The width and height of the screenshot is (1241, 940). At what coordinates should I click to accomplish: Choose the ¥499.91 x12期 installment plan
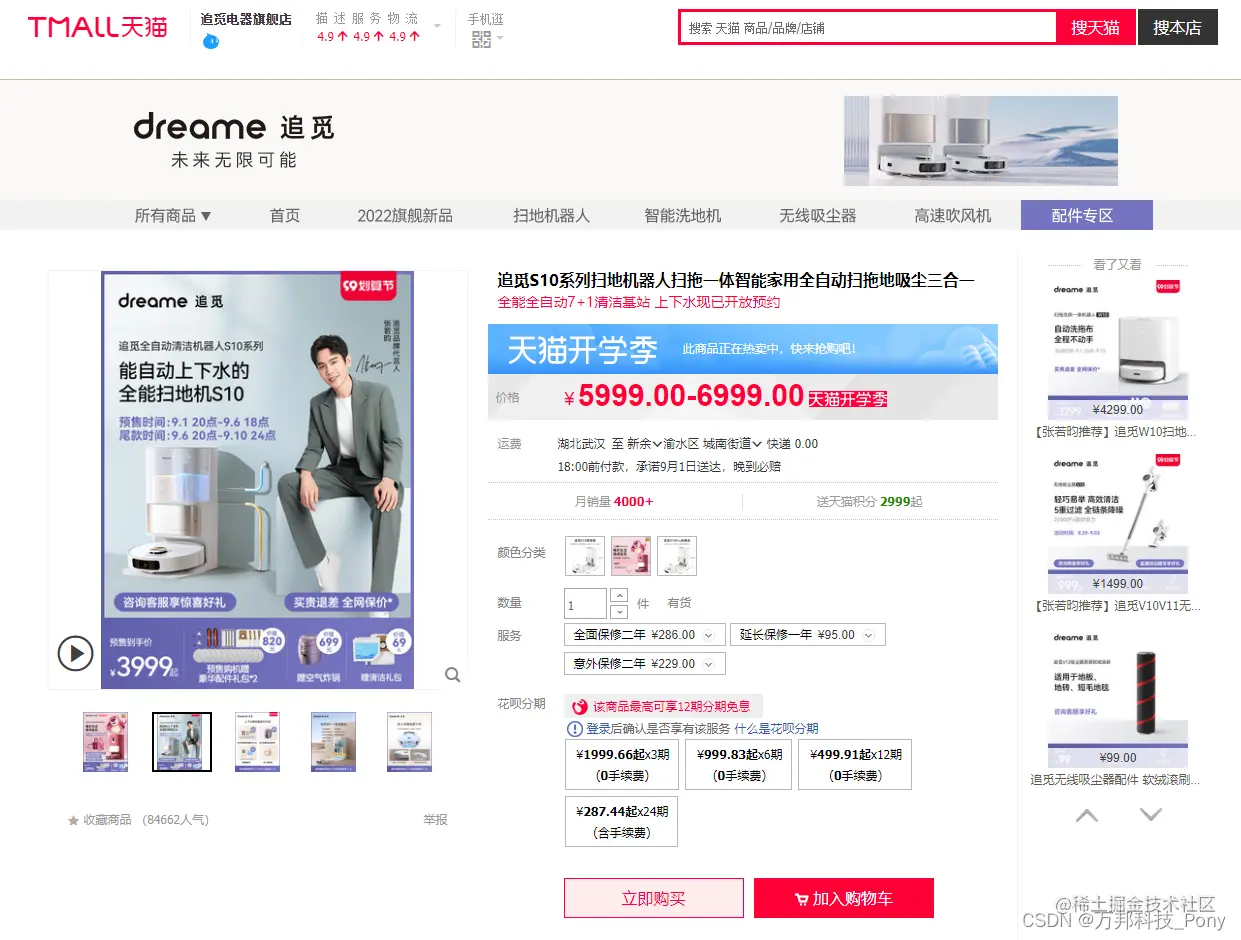[855, 765]
